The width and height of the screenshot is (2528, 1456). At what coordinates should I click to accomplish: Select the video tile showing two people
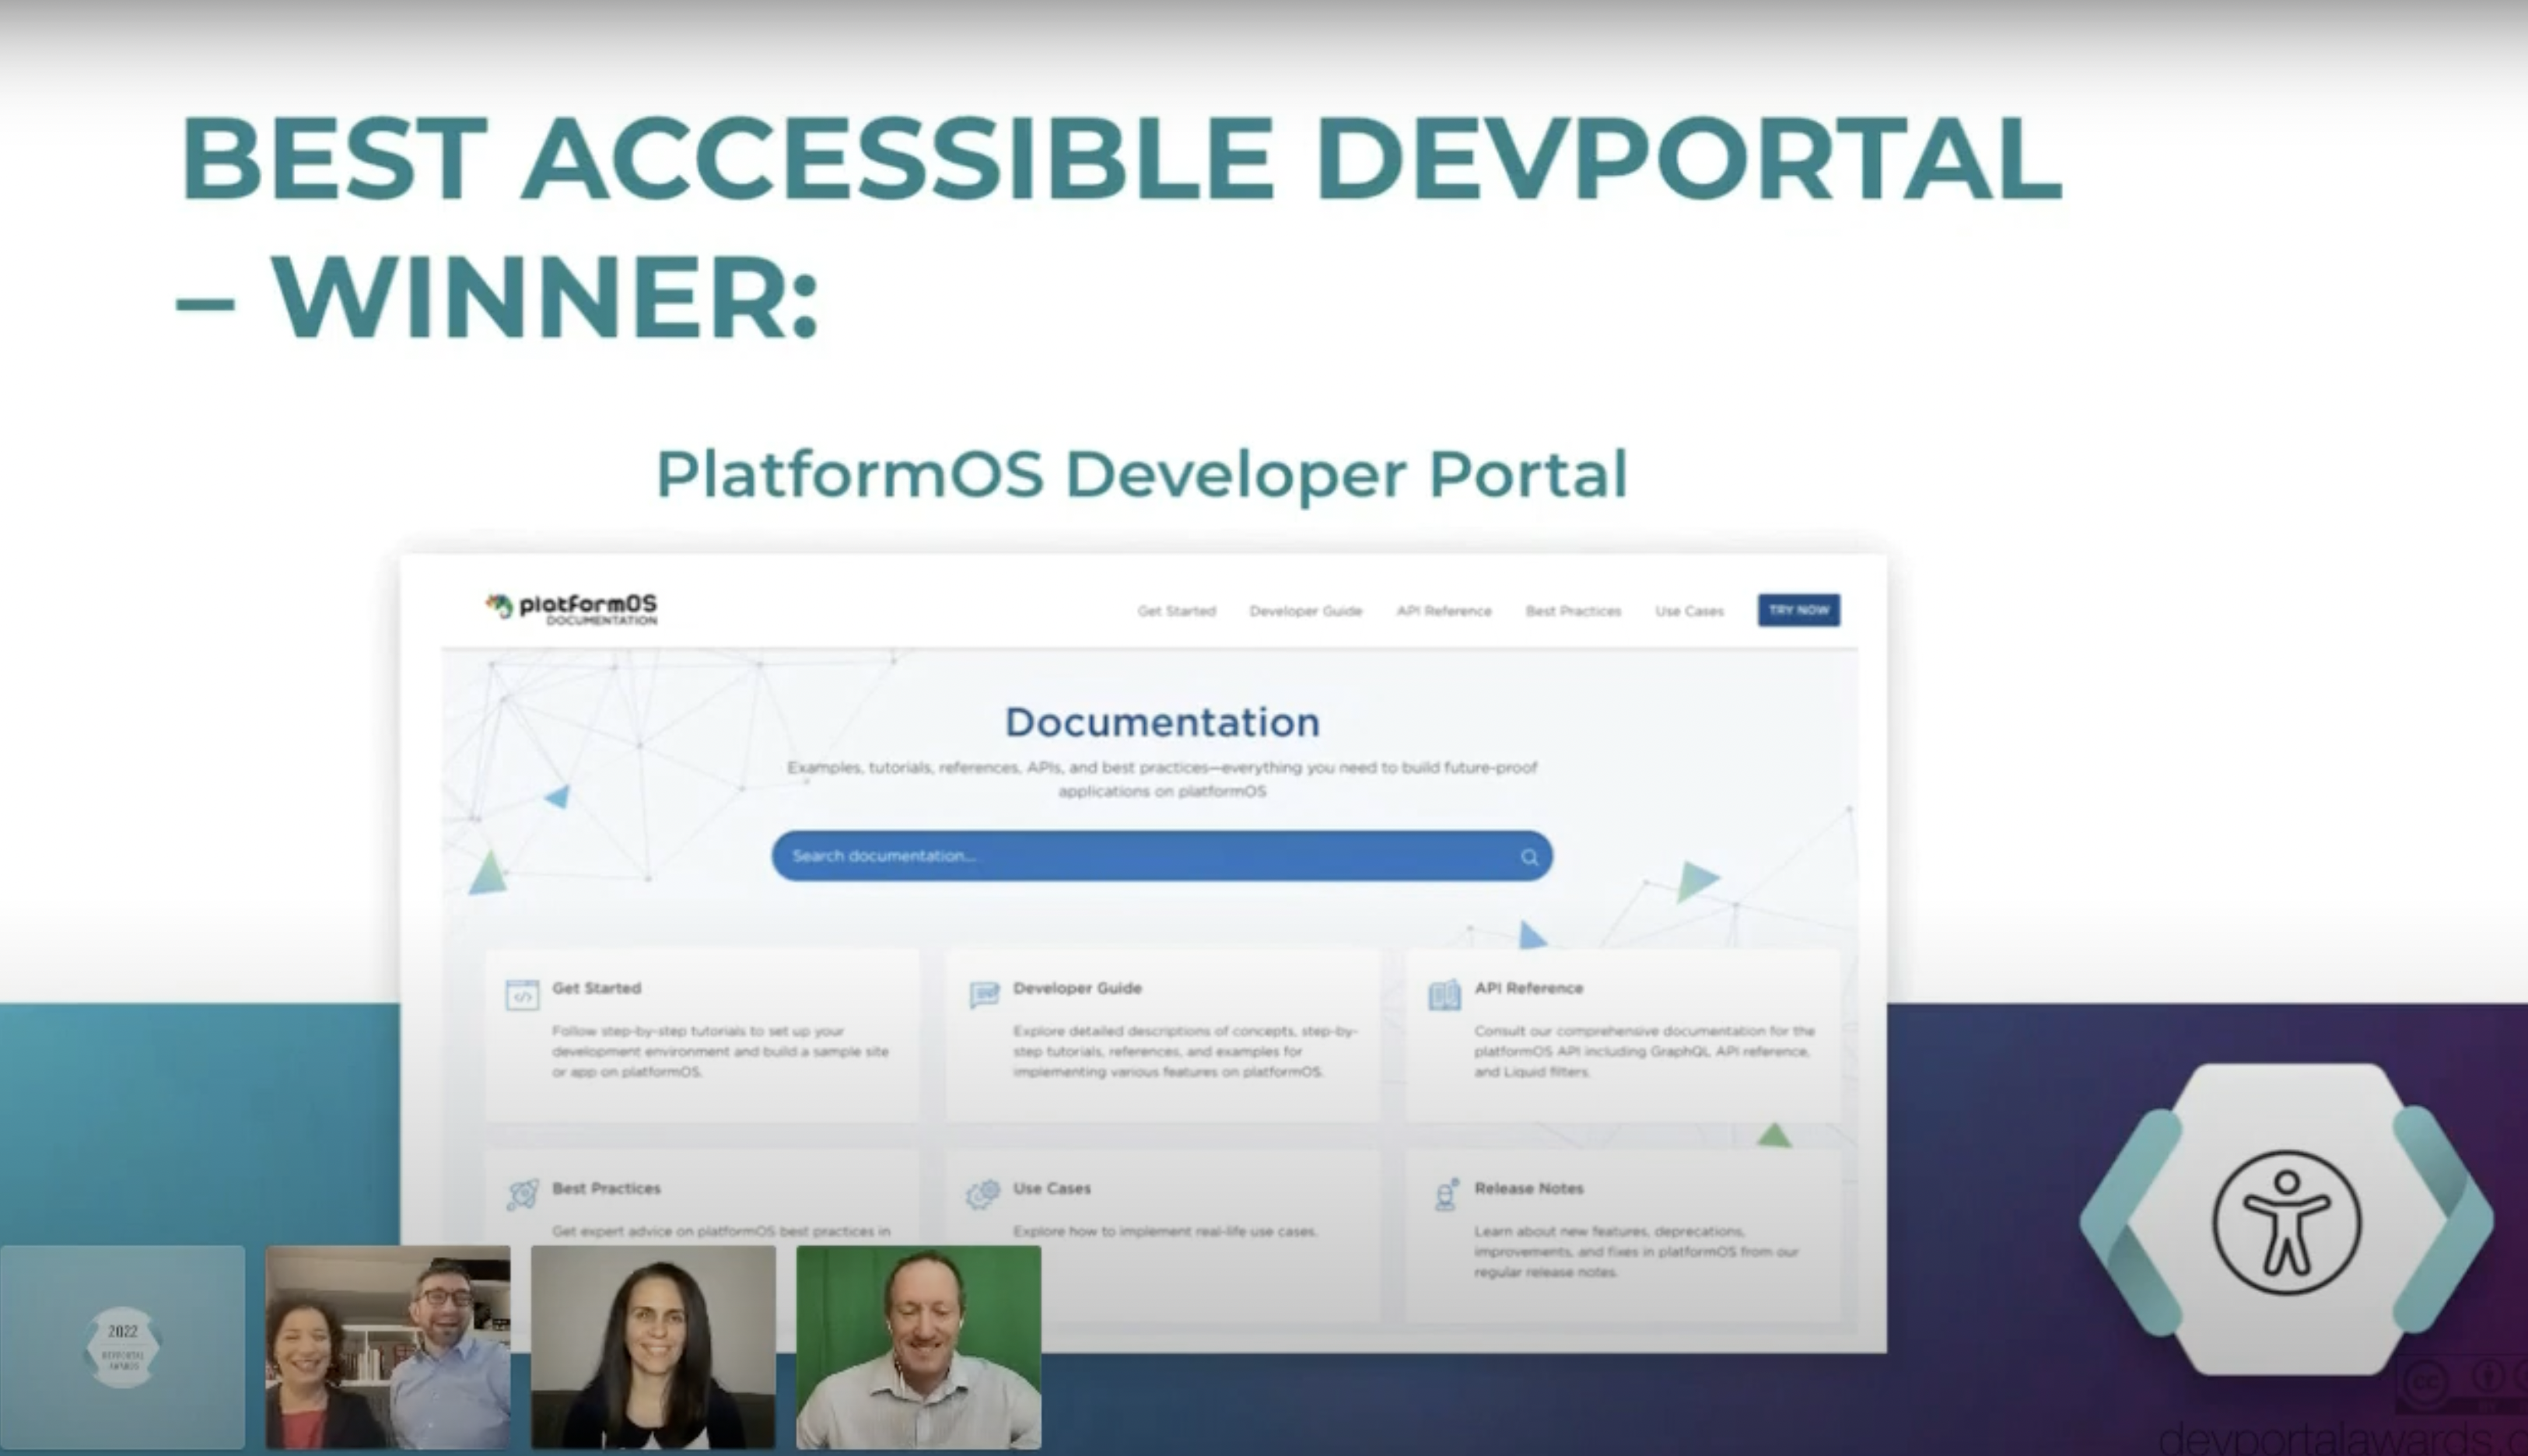coord(388,1346)
